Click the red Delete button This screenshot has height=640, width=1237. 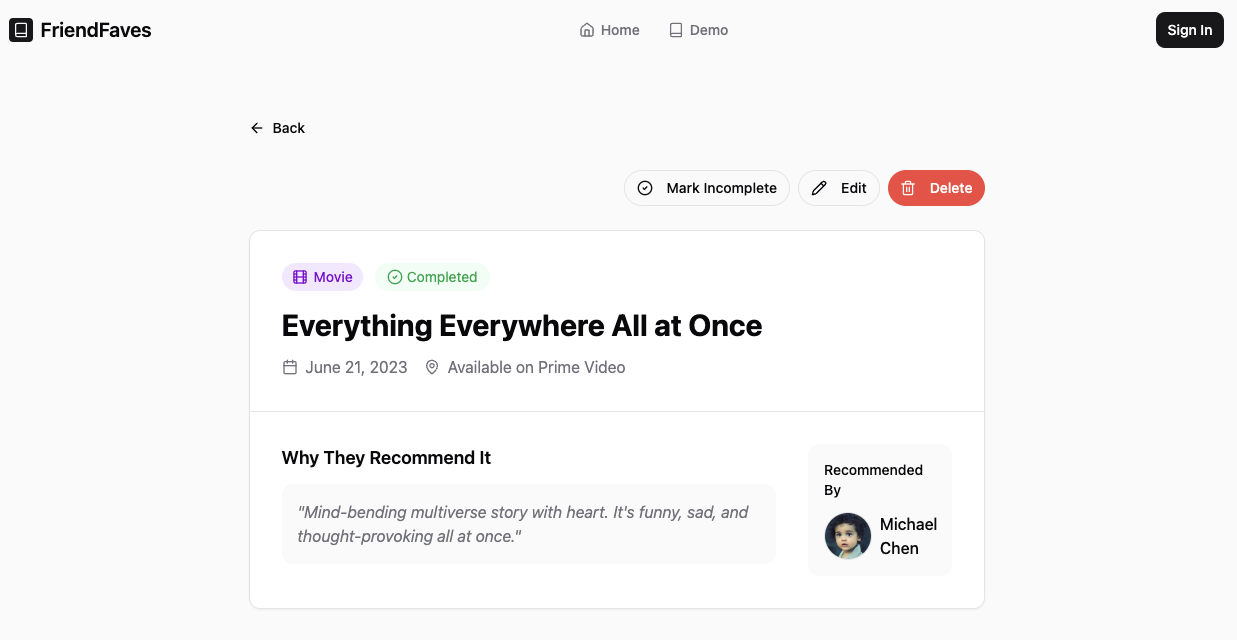pyautogui.click(x=936, y=188)
